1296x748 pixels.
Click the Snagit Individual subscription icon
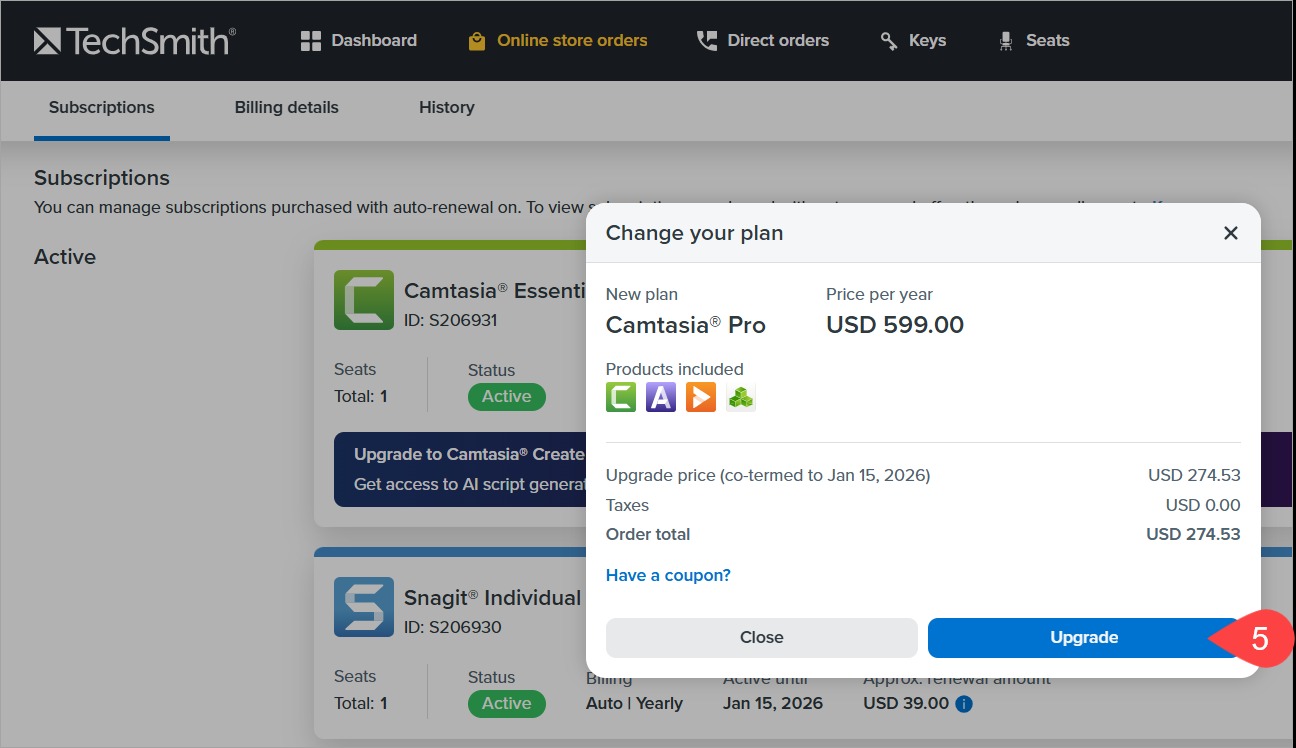[363, 607]
